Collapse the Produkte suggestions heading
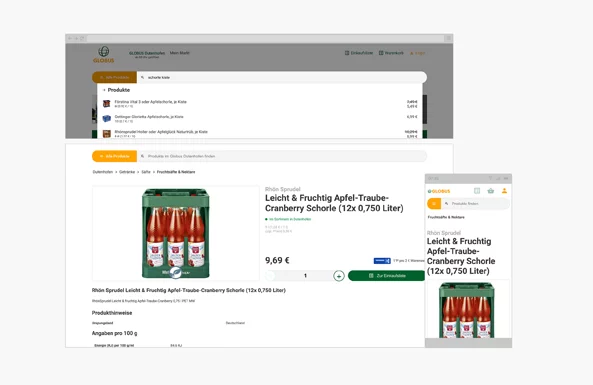593x385 pixels. point(116,90)
